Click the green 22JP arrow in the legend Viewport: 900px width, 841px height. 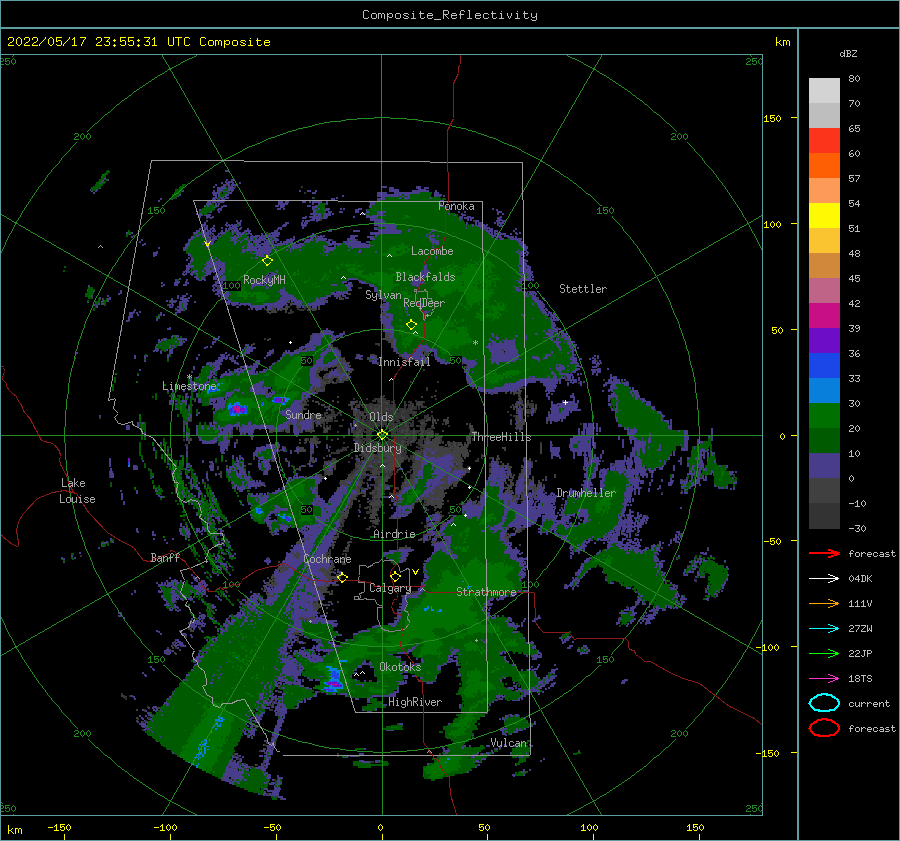click(x=824, y=653)
